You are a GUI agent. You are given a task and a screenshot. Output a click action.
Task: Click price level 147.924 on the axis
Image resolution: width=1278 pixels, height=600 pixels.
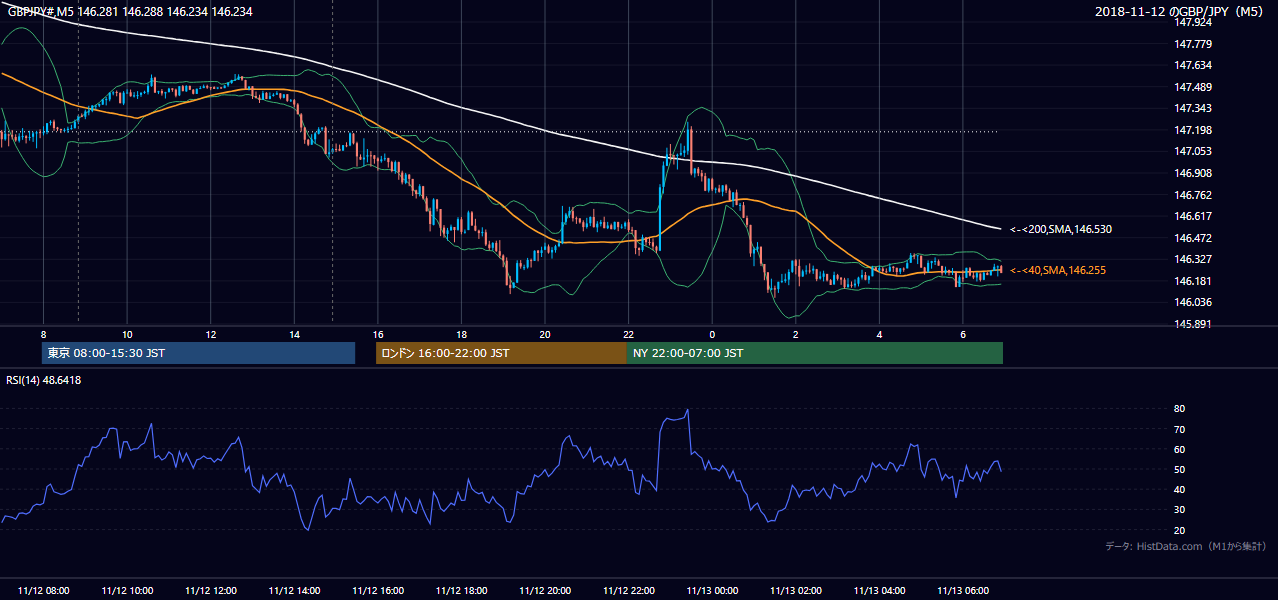click(x=1194, y=22)
